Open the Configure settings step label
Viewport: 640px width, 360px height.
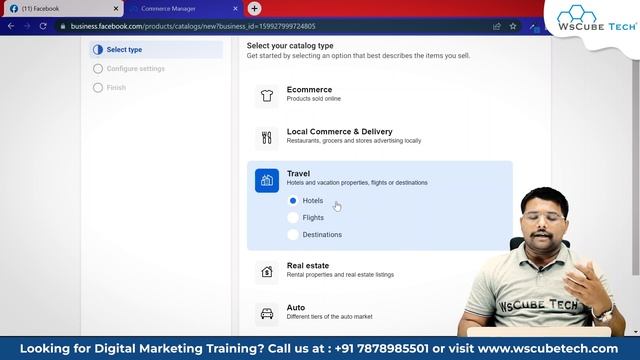136,69
